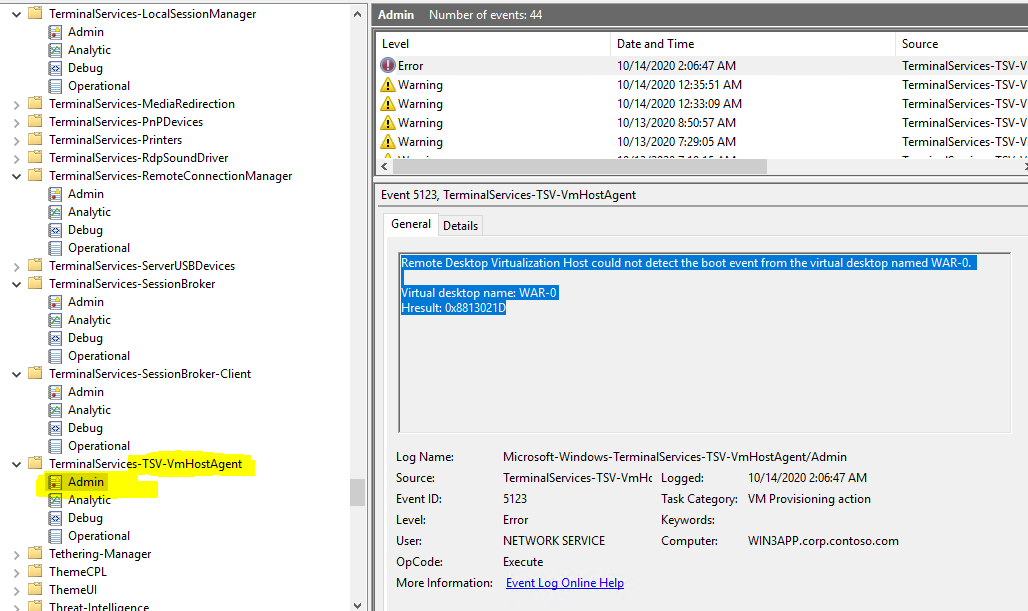Select Admin log icon under SessionBroker
The height and width of the screenshot is (611, 1028).
click(x=56, y=302)
